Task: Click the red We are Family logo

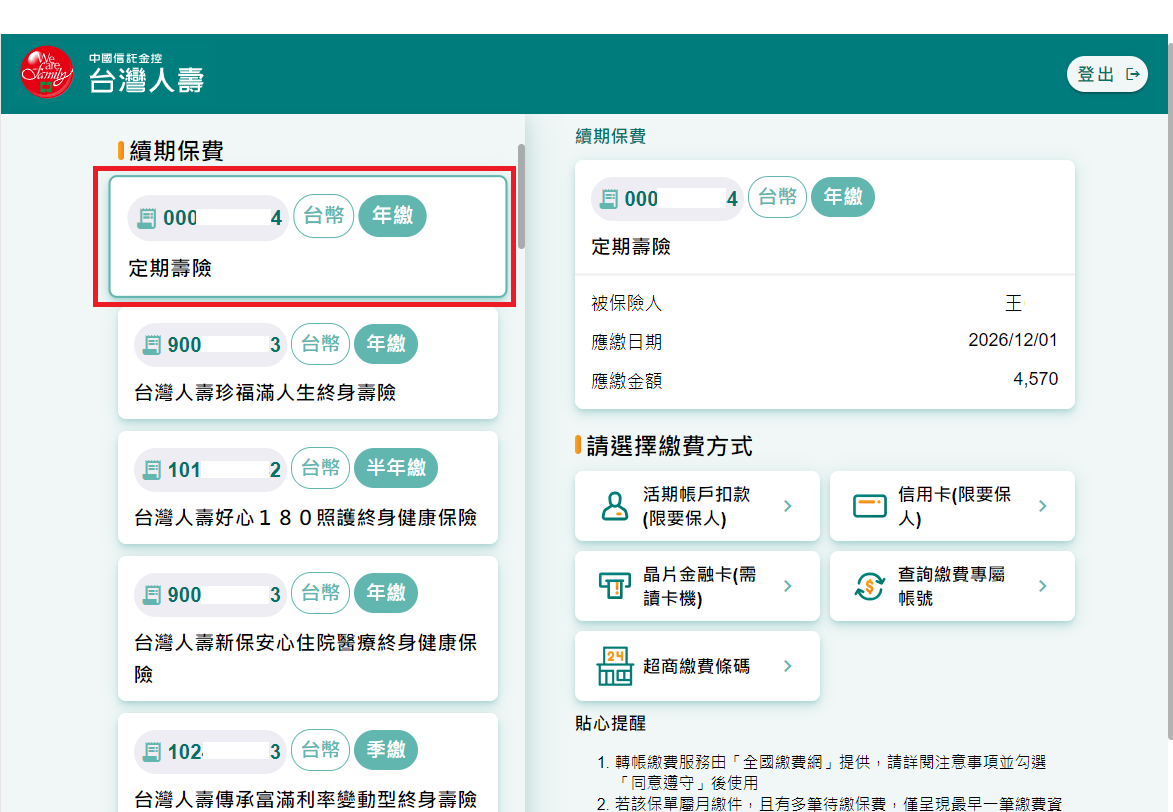Action: click(x=46, y=73)
